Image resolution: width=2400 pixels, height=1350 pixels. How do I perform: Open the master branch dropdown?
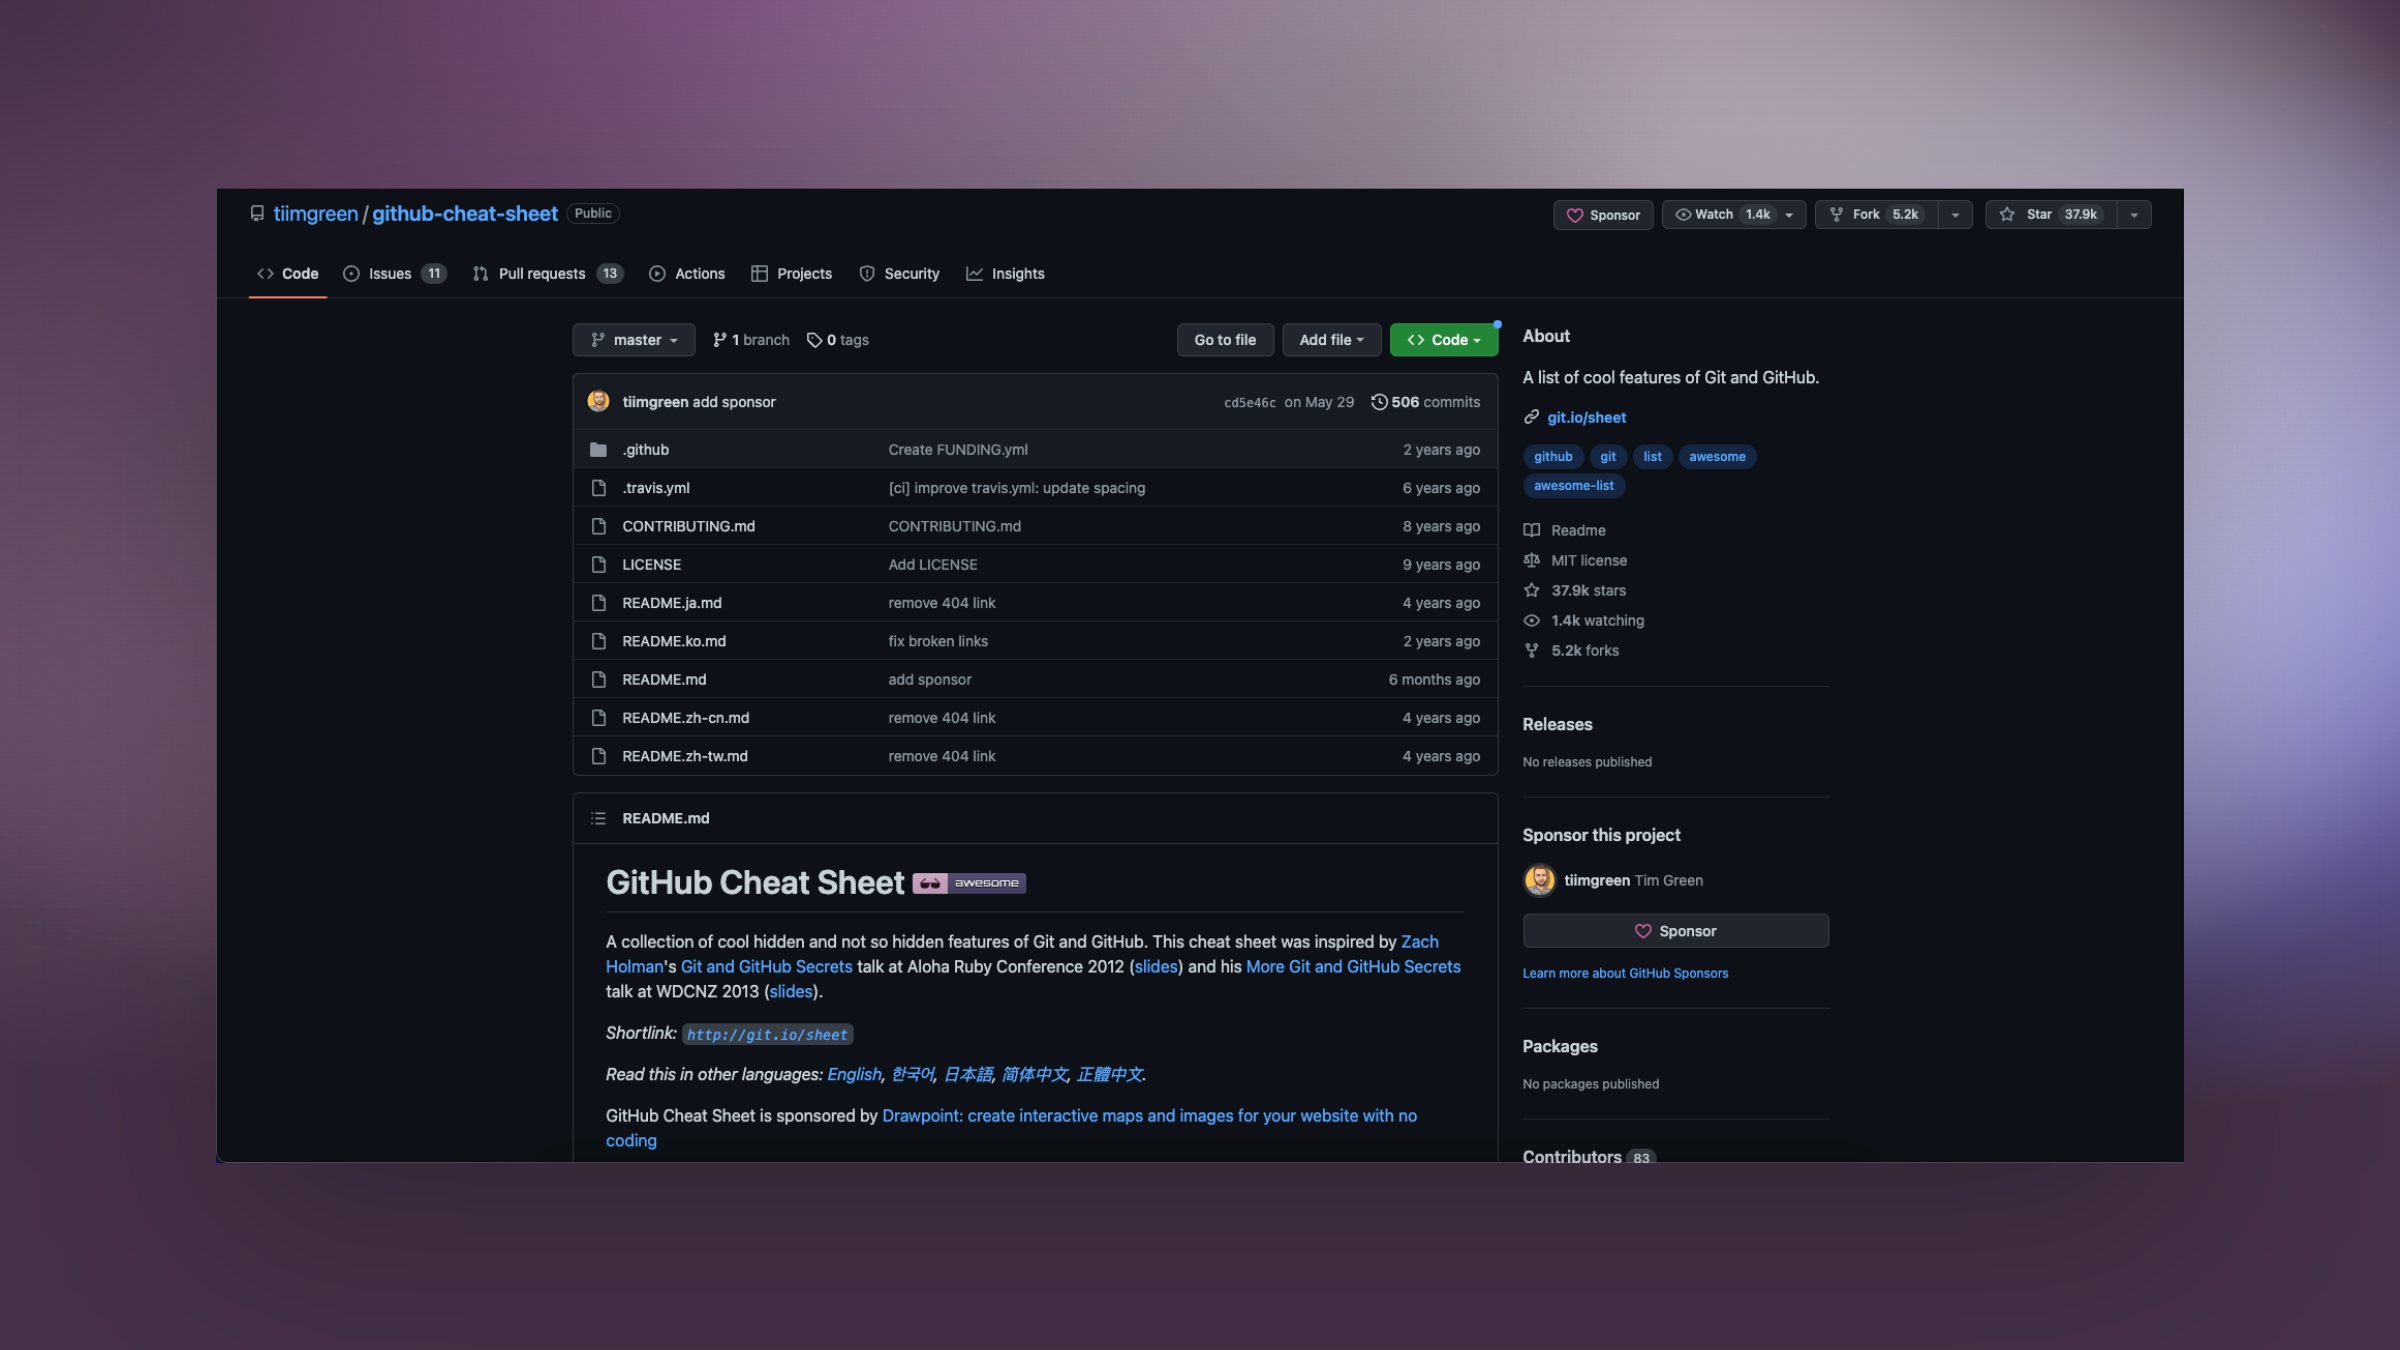[x=634, y=339]
